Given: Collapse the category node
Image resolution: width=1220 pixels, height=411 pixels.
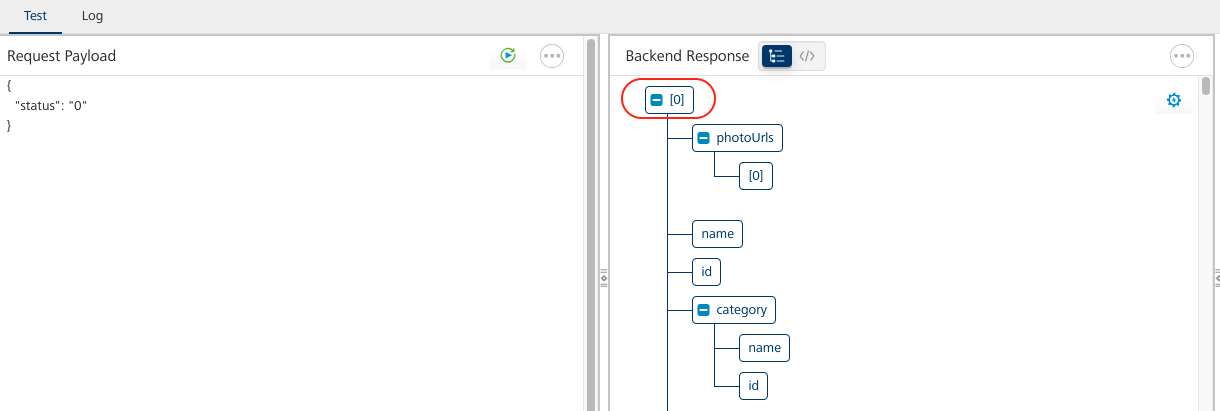Looking at the screenshot, I should 703,309.
